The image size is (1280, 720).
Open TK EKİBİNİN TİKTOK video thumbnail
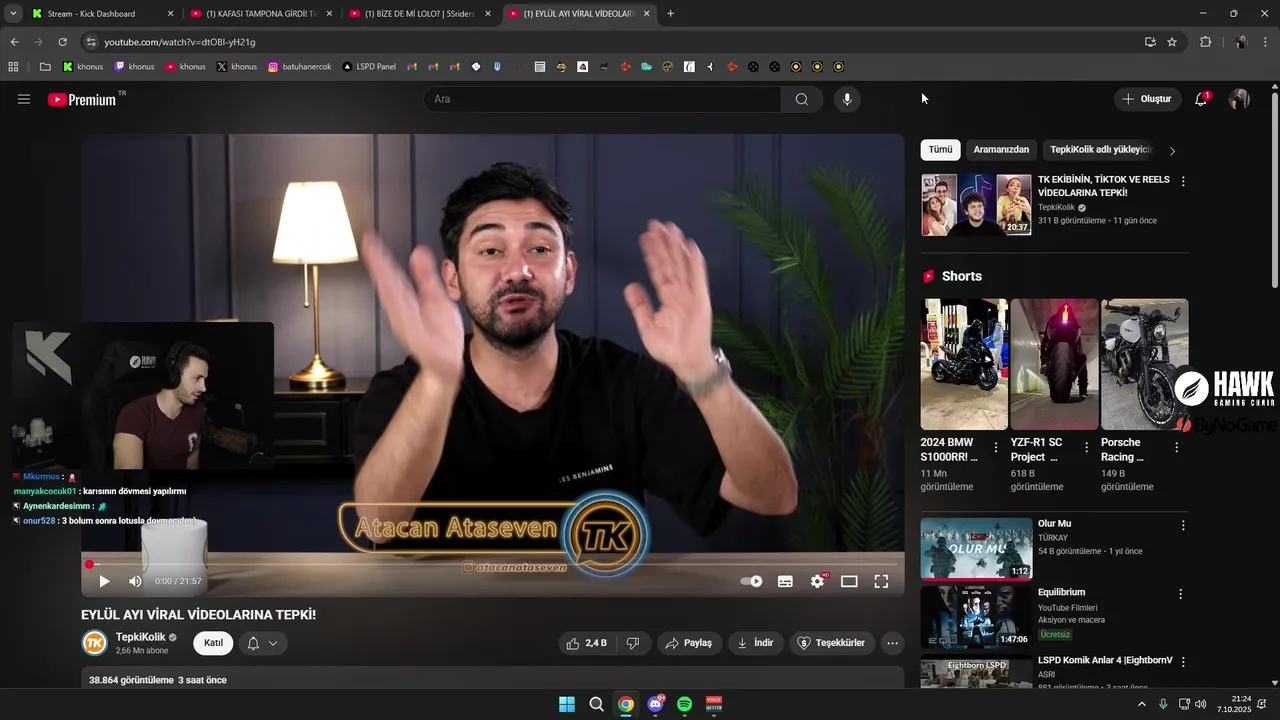coord(976,205)
